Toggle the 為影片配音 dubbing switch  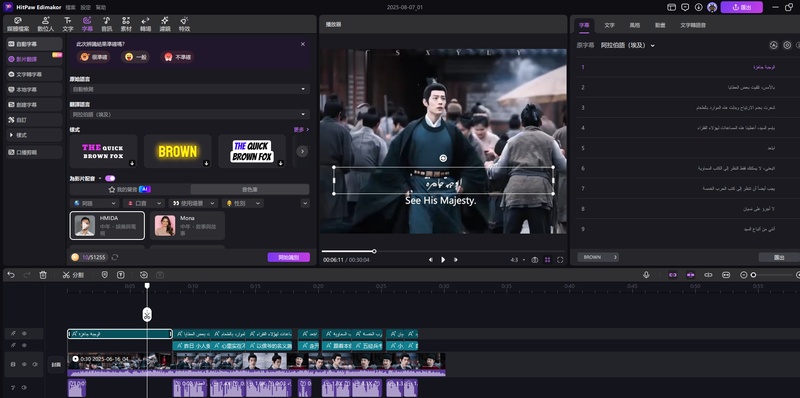[110, 178]
